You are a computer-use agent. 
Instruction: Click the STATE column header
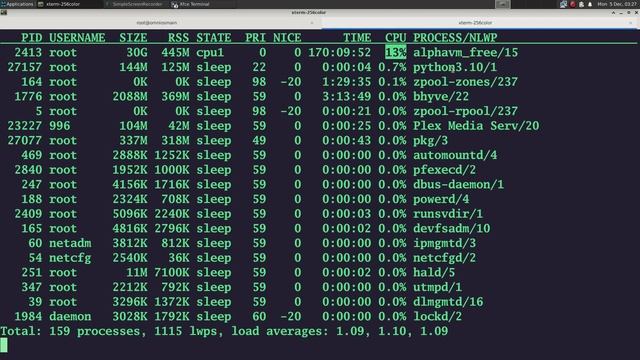tap(214, 38)
